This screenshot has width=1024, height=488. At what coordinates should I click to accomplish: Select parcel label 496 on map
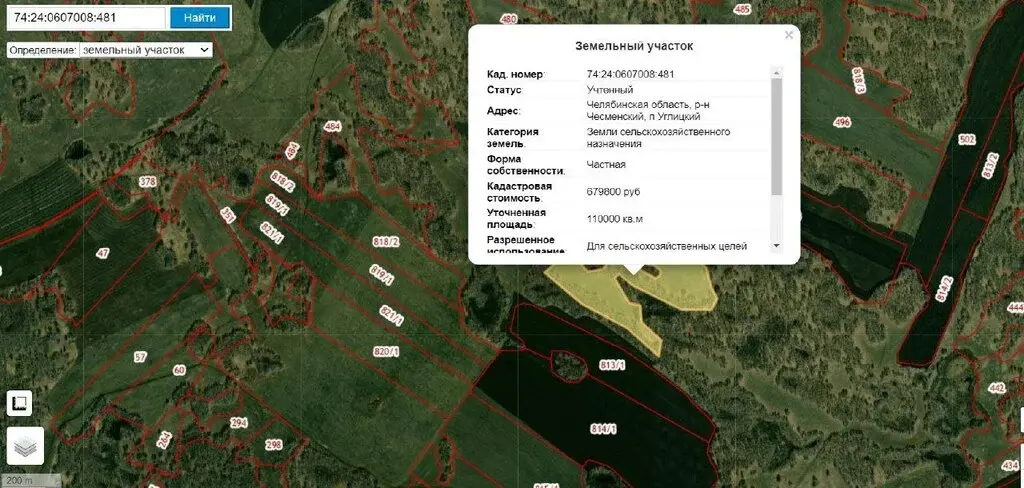842,122
